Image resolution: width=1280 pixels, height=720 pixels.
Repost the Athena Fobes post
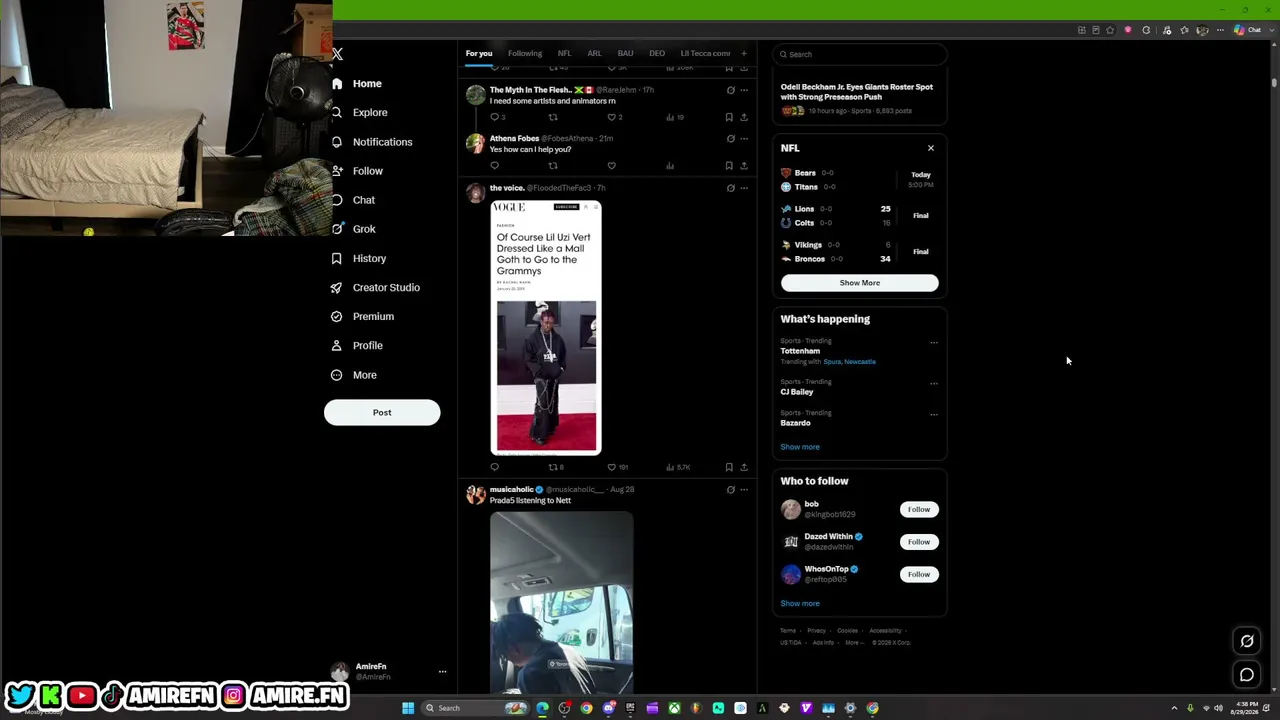[553, 166]
